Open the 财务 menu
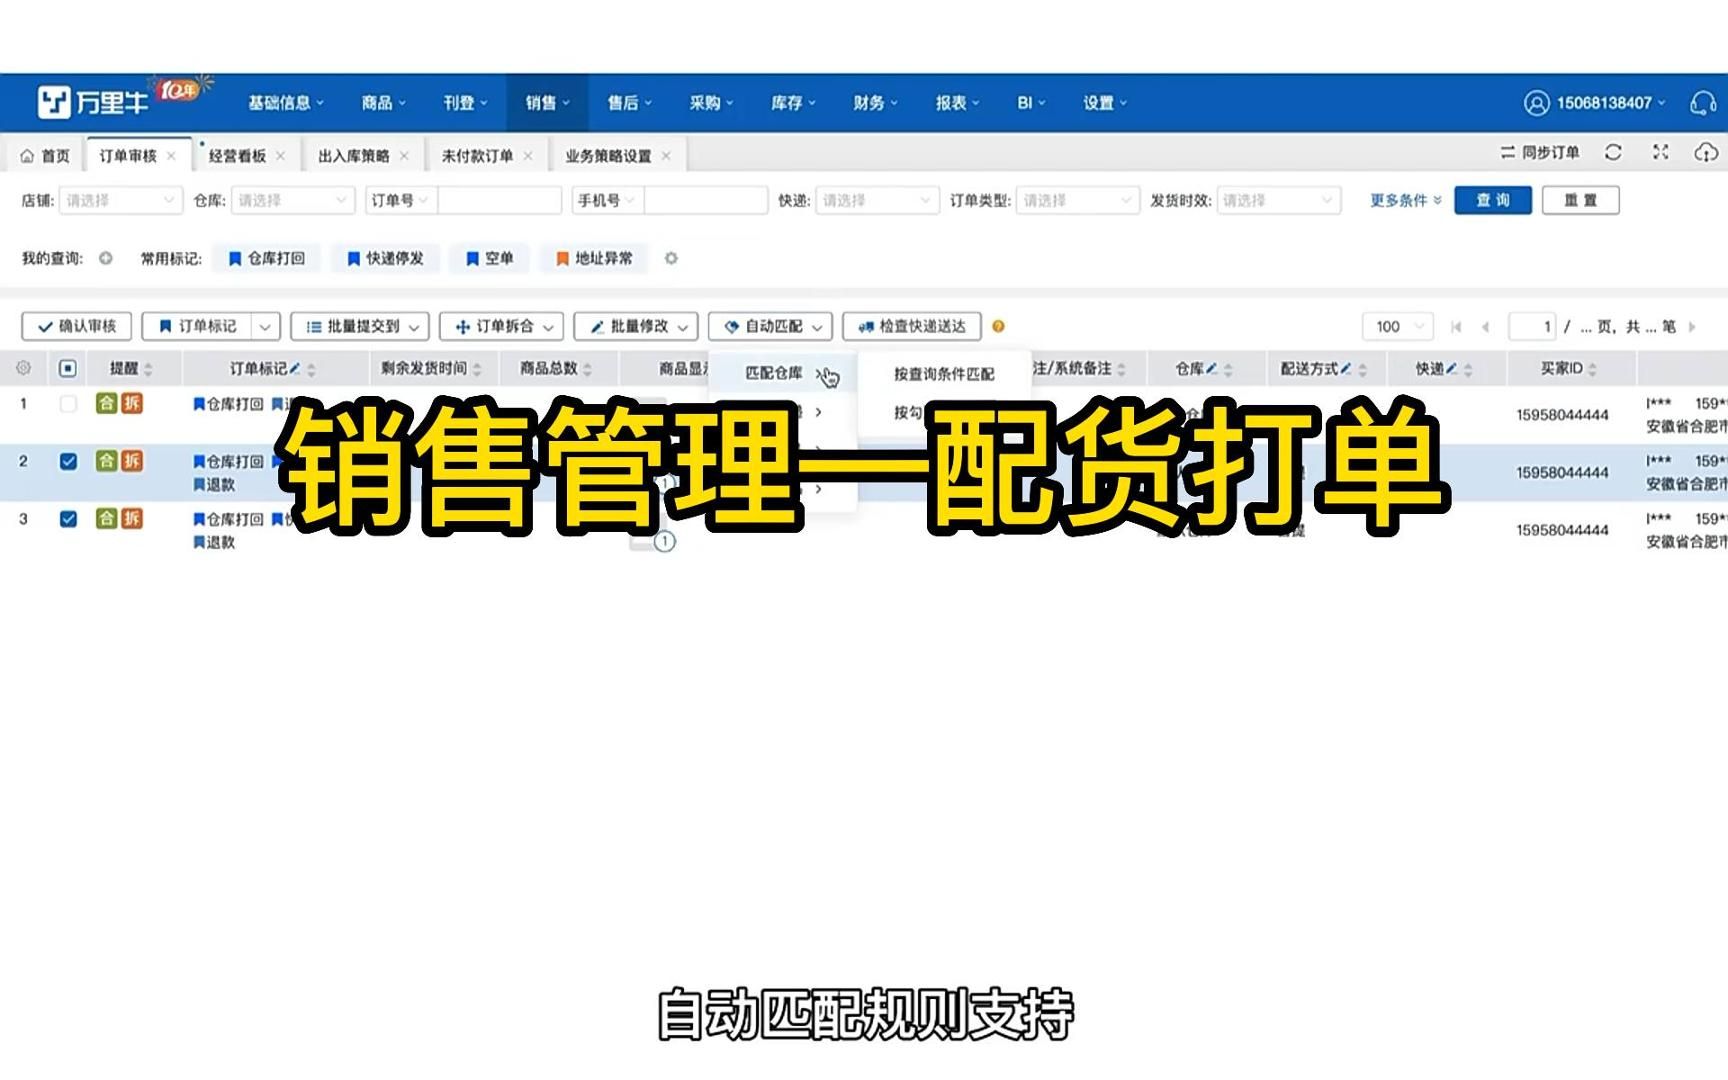The image size is (1728, 1080). (x=875, y=102)
